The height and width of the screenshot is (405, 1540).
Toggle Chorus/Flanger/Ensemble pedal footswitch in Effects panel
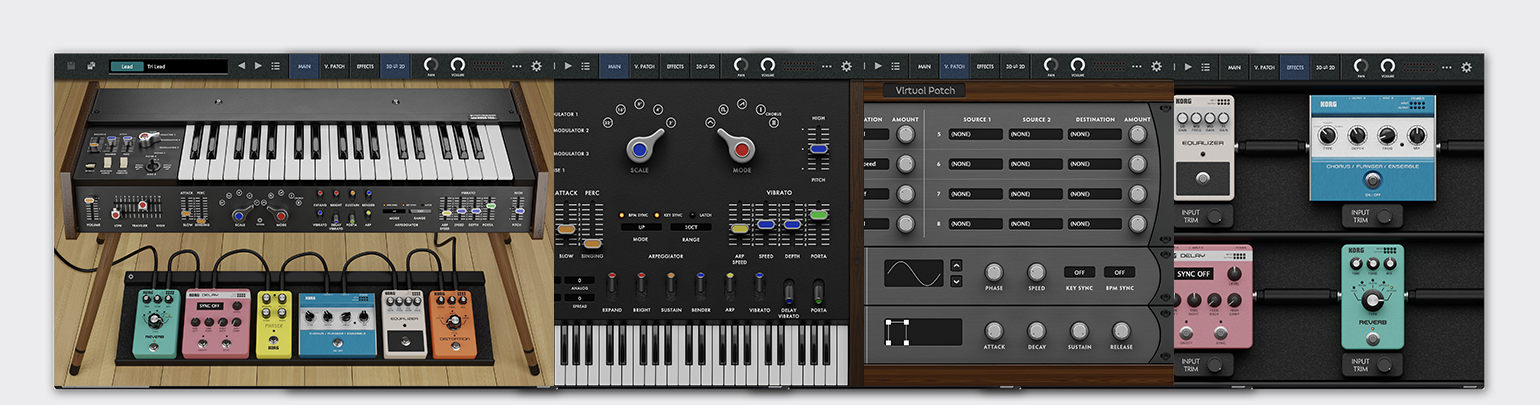click(1372, 179)
